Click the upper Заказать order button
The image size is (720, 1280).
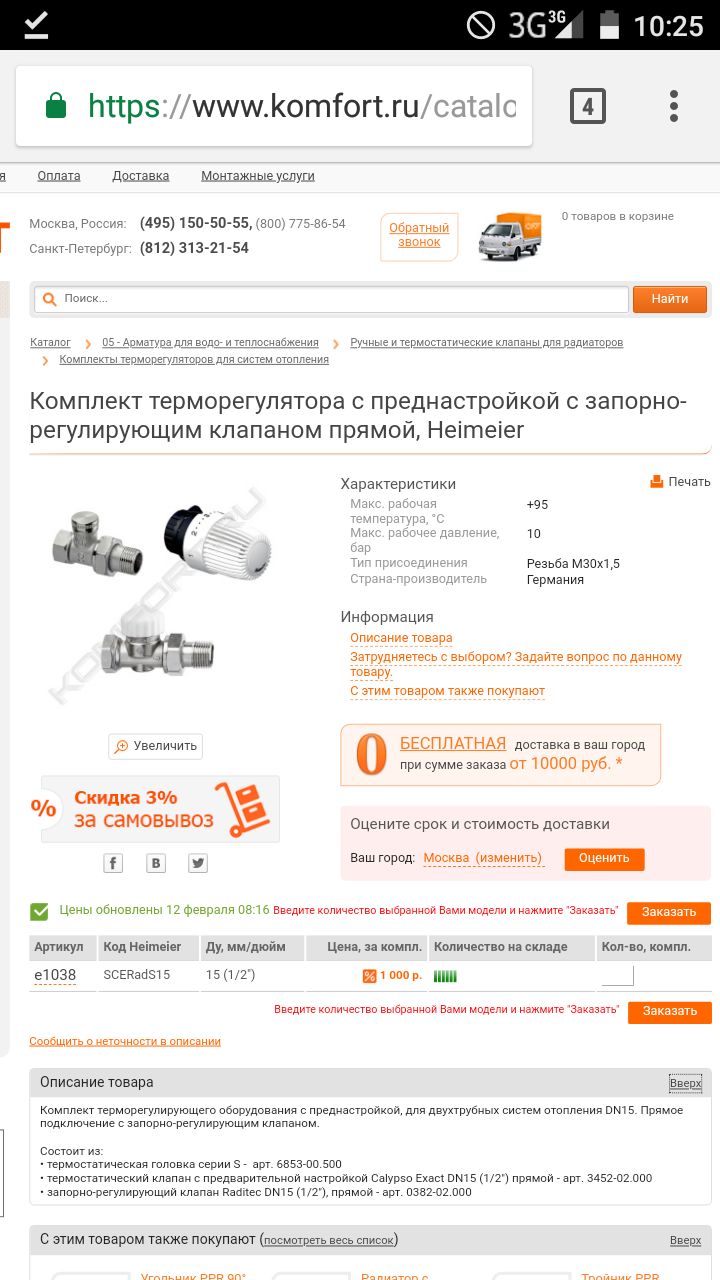[669, 912]
